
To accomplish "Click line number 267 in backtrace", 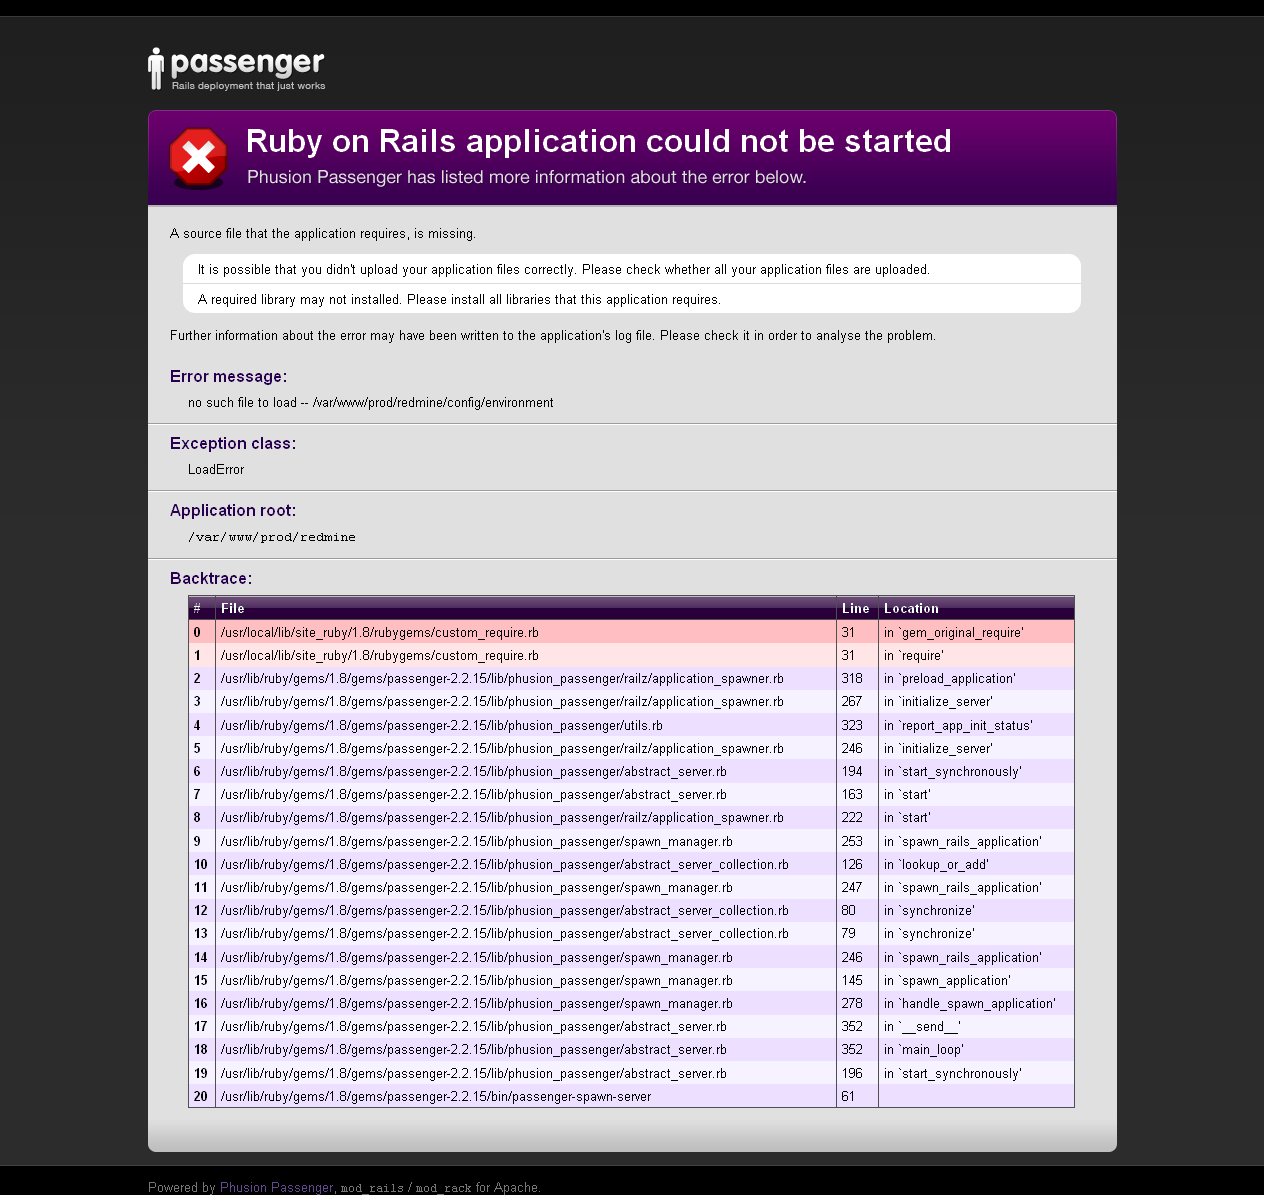I will 851,701.
